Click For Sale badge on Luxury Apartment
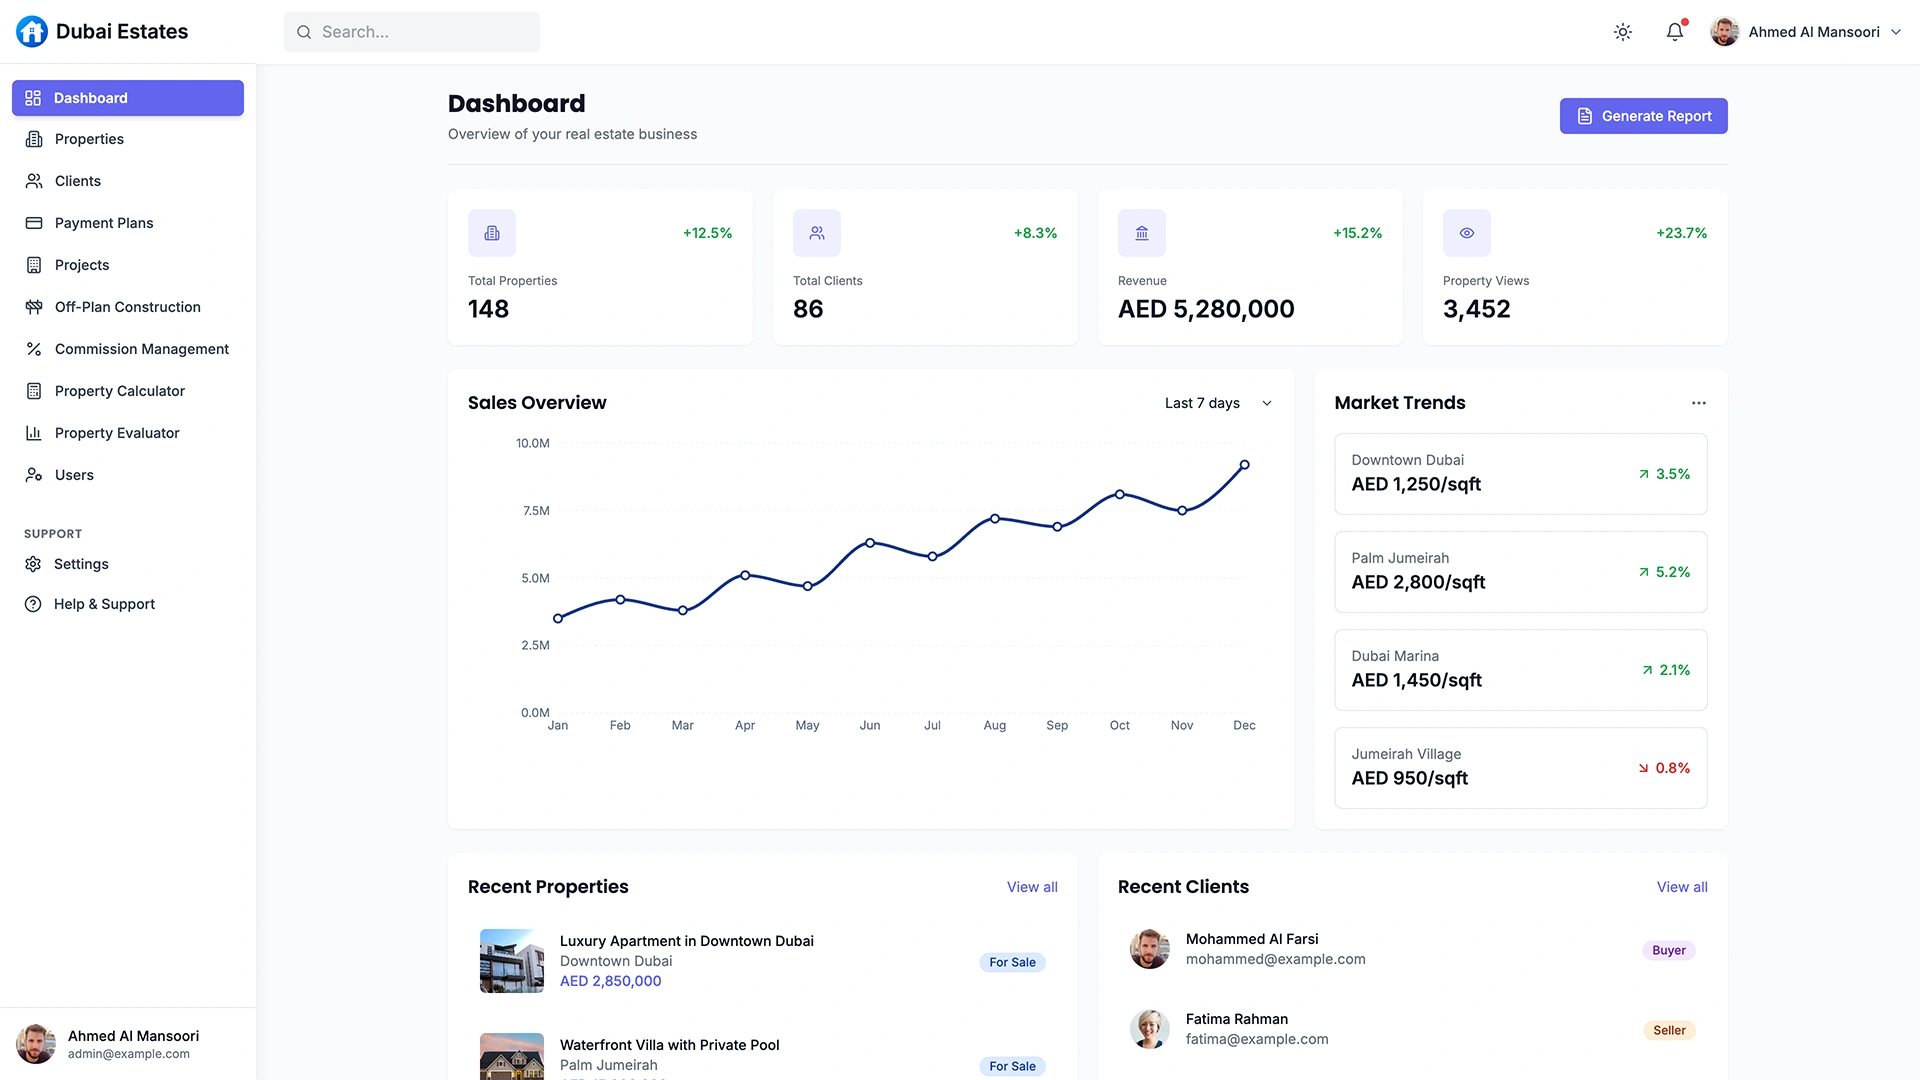Screen dimensions: 1920x1080 pyautogui.click(x=1012, y=962)
